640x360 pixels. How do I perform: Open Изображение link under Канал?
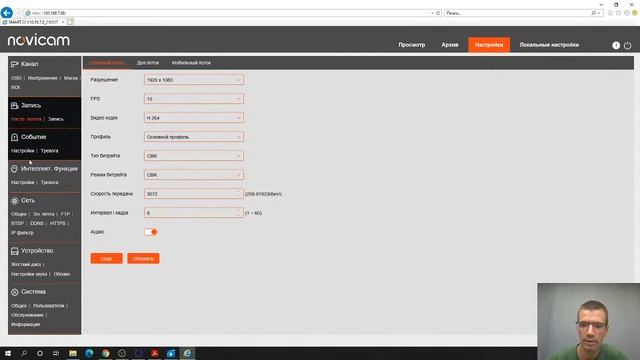42,78
